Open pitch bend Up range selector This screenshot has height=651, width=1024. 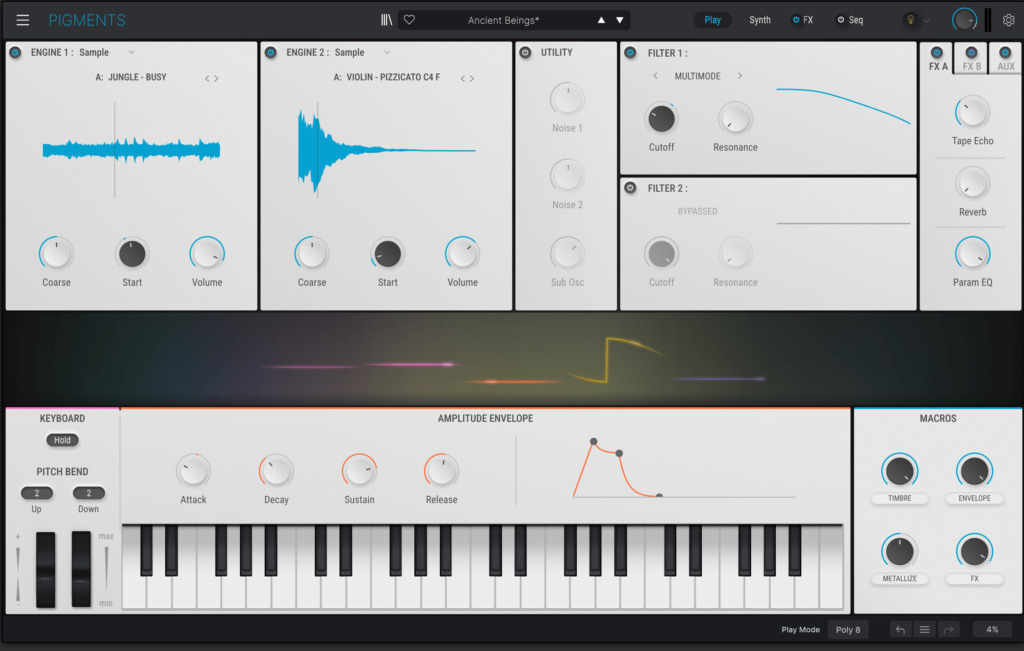[x=37, y=493]
